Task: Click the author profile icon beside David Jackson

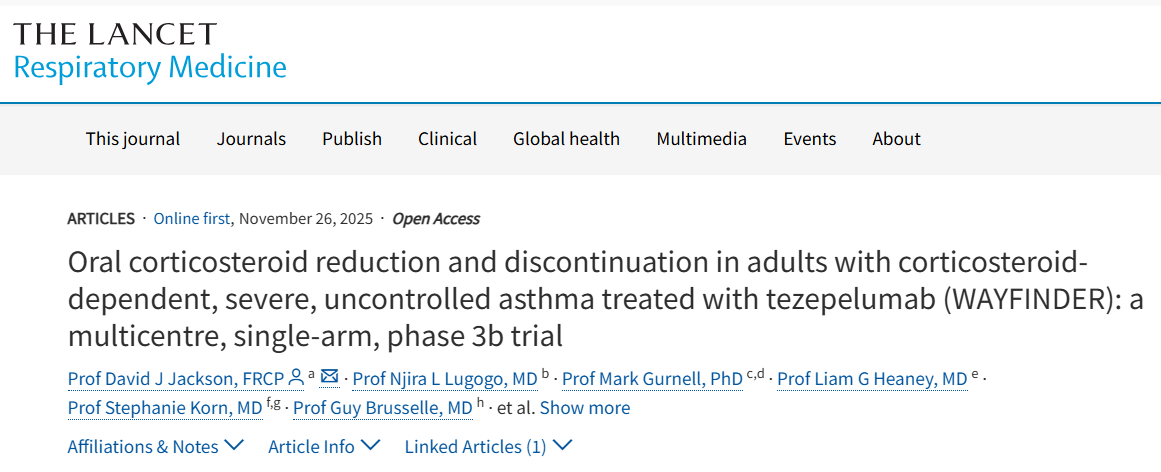Action: (x=295, y=378)
